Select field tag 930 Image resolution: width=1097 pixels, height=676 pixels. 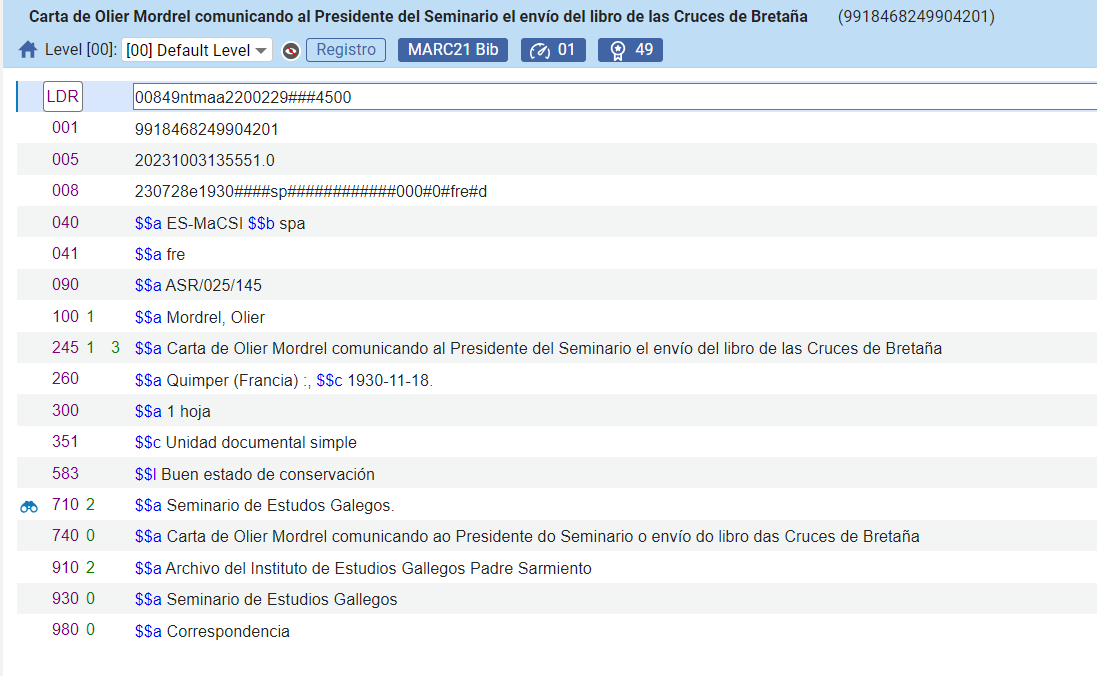65,598
